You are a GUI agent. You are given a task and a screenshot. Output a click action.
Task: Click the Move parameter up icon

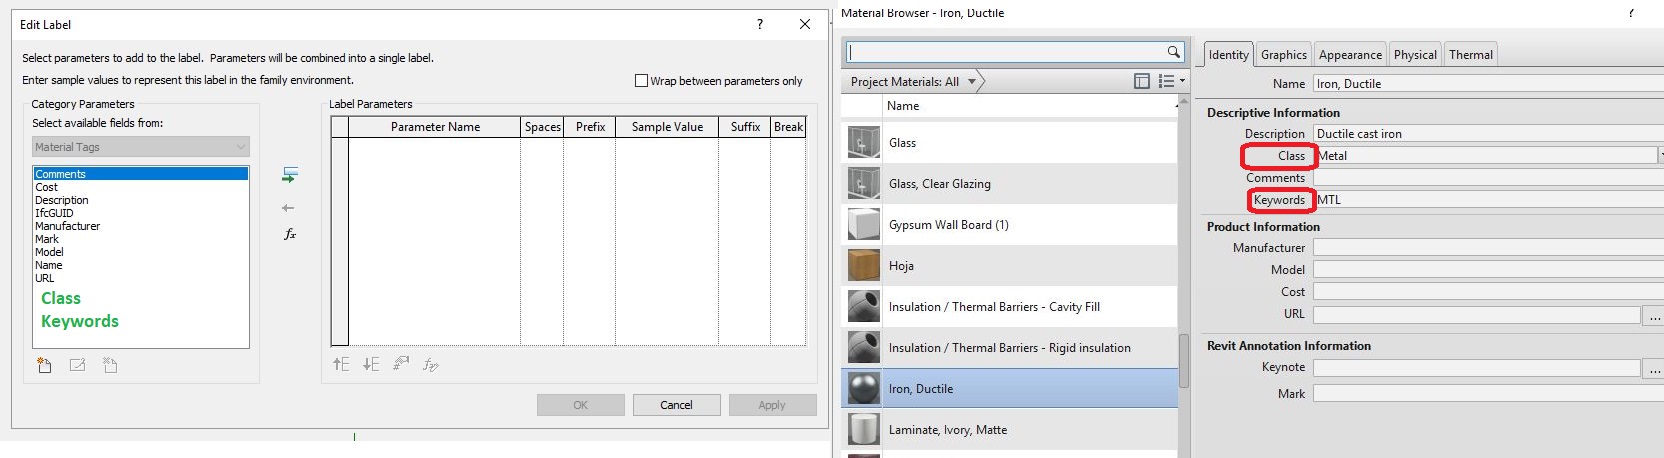click(x=341, y=364)
